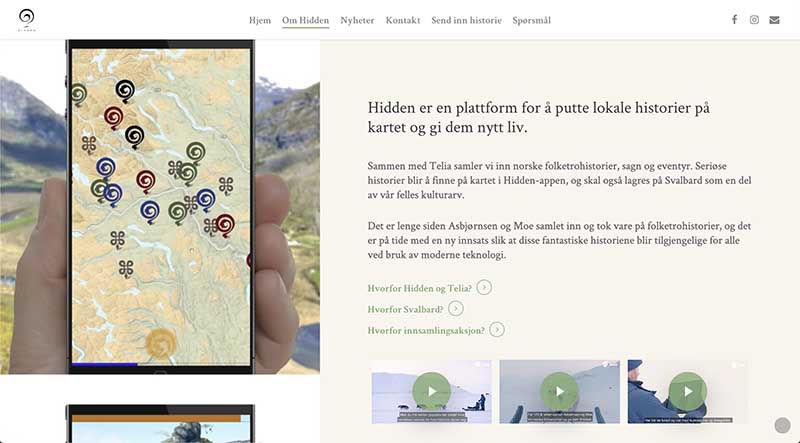Open Nyheter menu item
The height and width of the screenshot is (443, 800).
click(x=357, y=20)
